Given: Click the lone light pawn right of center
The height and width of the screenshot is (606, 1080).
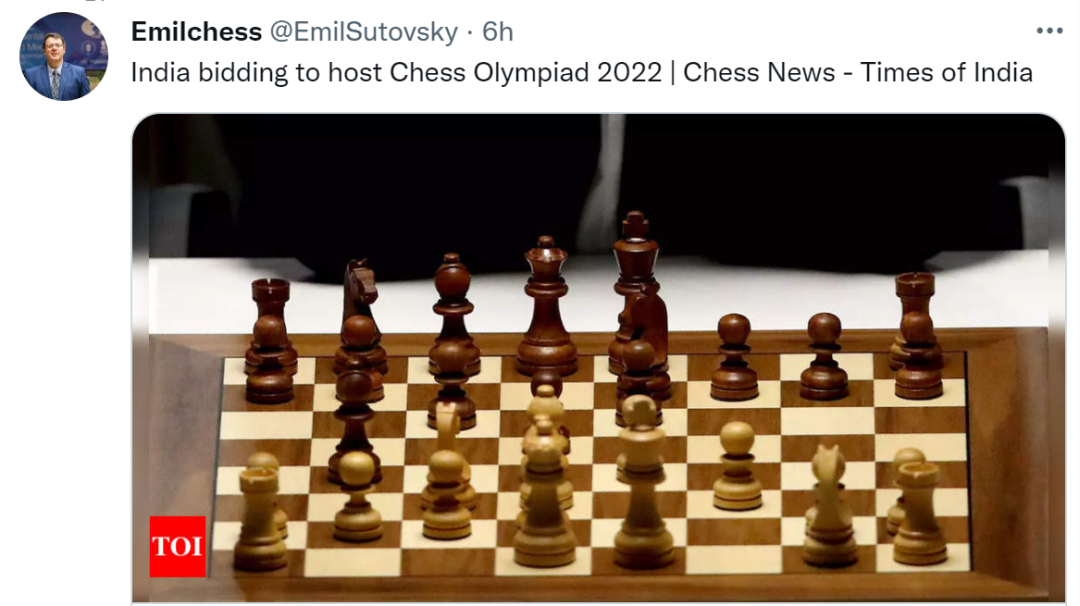Looking at the screenshot, I should (737, 466).
